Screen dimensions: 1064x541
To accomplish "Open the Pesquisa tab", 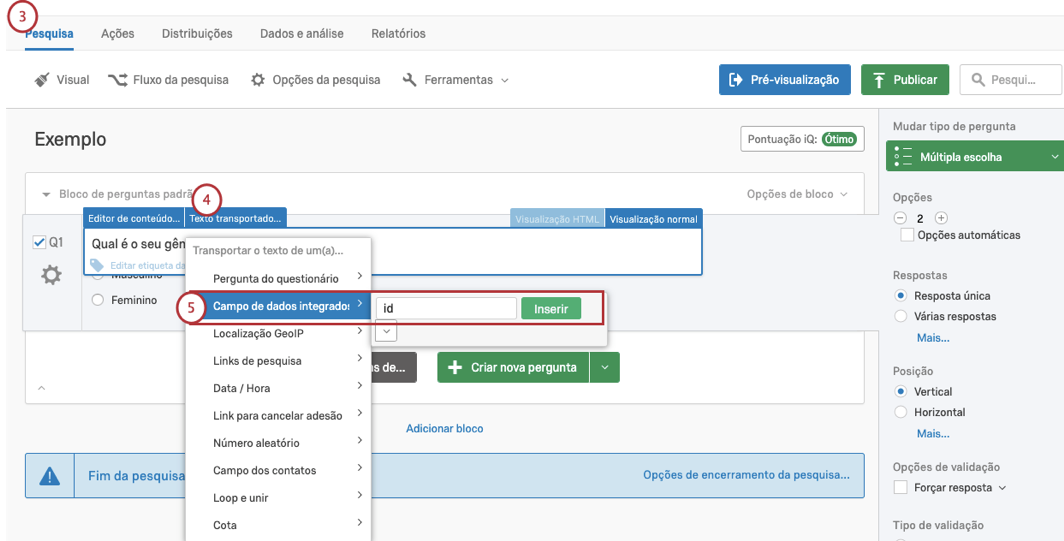I will pos(49,33).
